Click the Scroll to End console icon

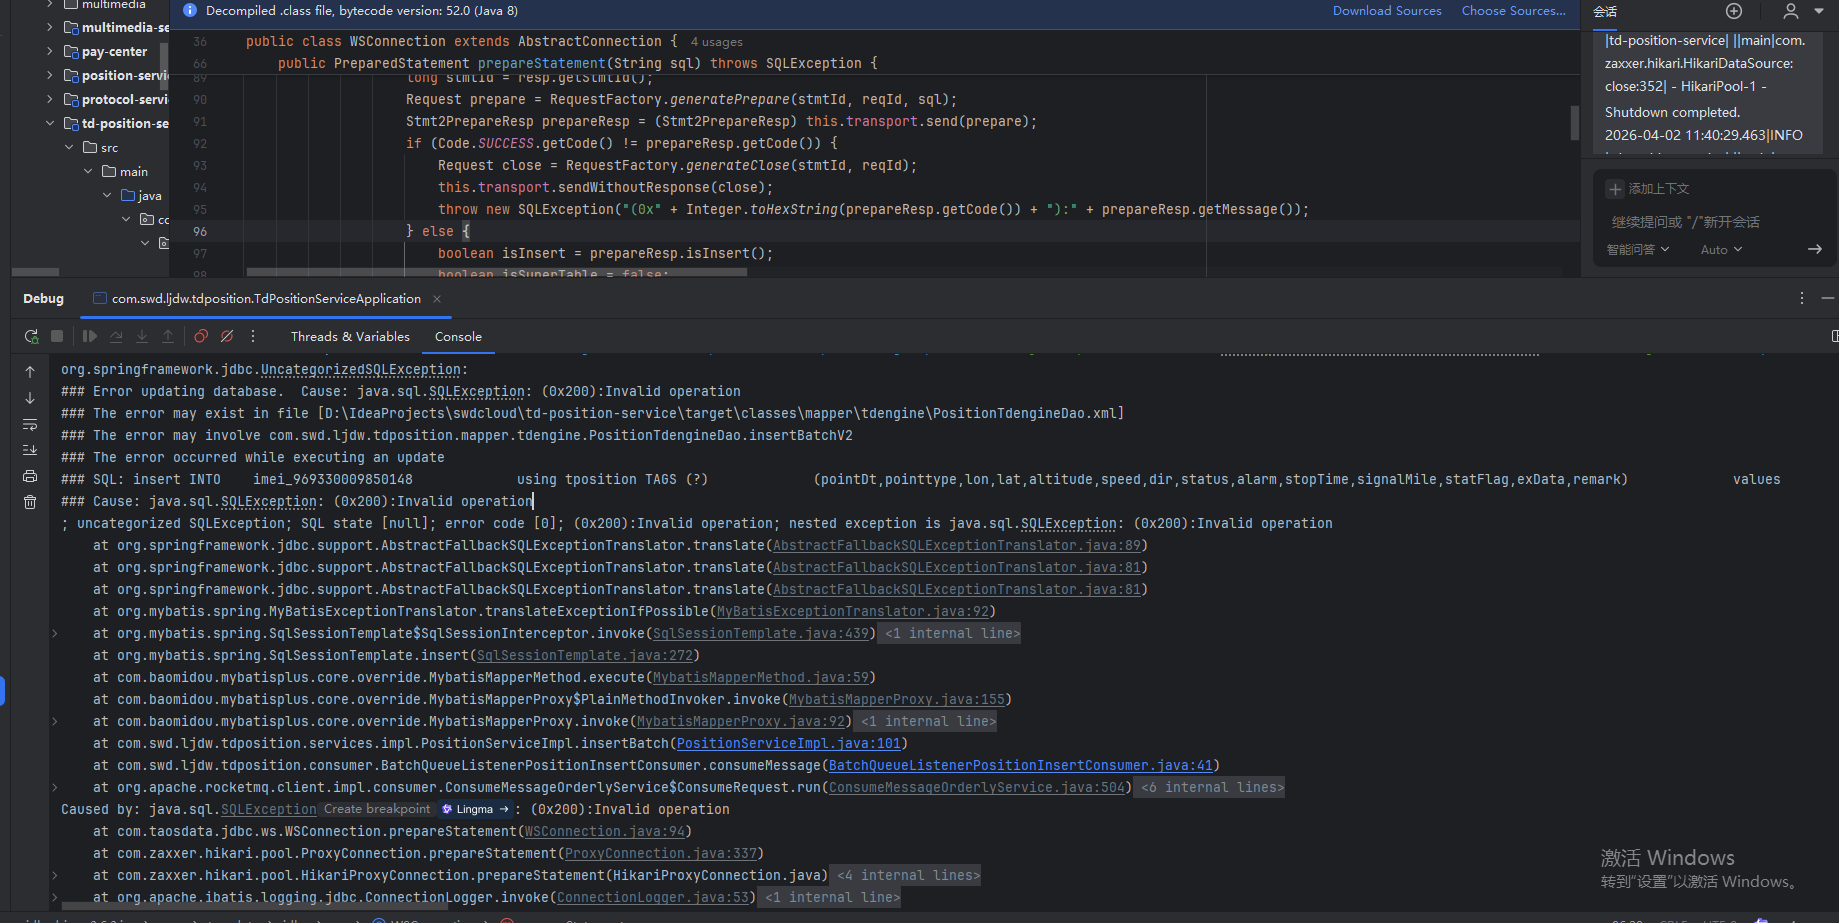pyautogui.click(x=30, y=450)
